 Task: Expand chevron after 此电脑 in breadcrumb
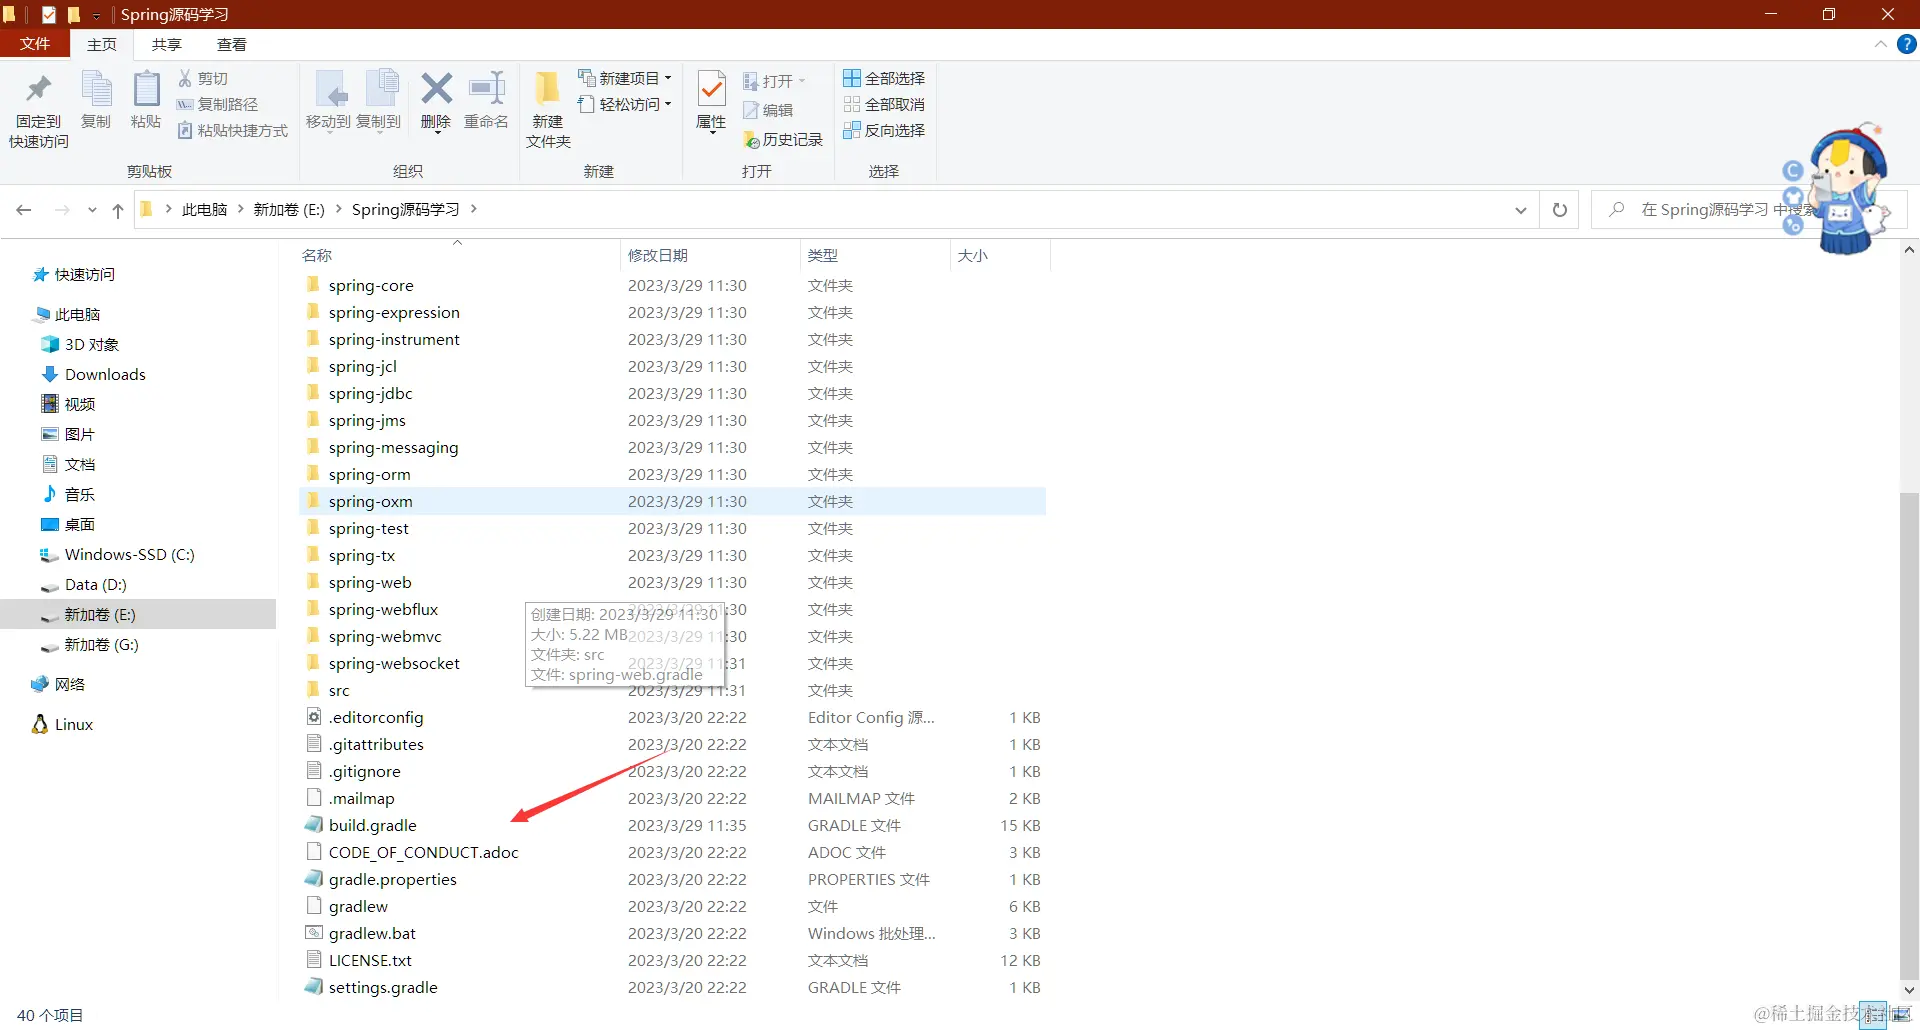click(x=241, y=209)
